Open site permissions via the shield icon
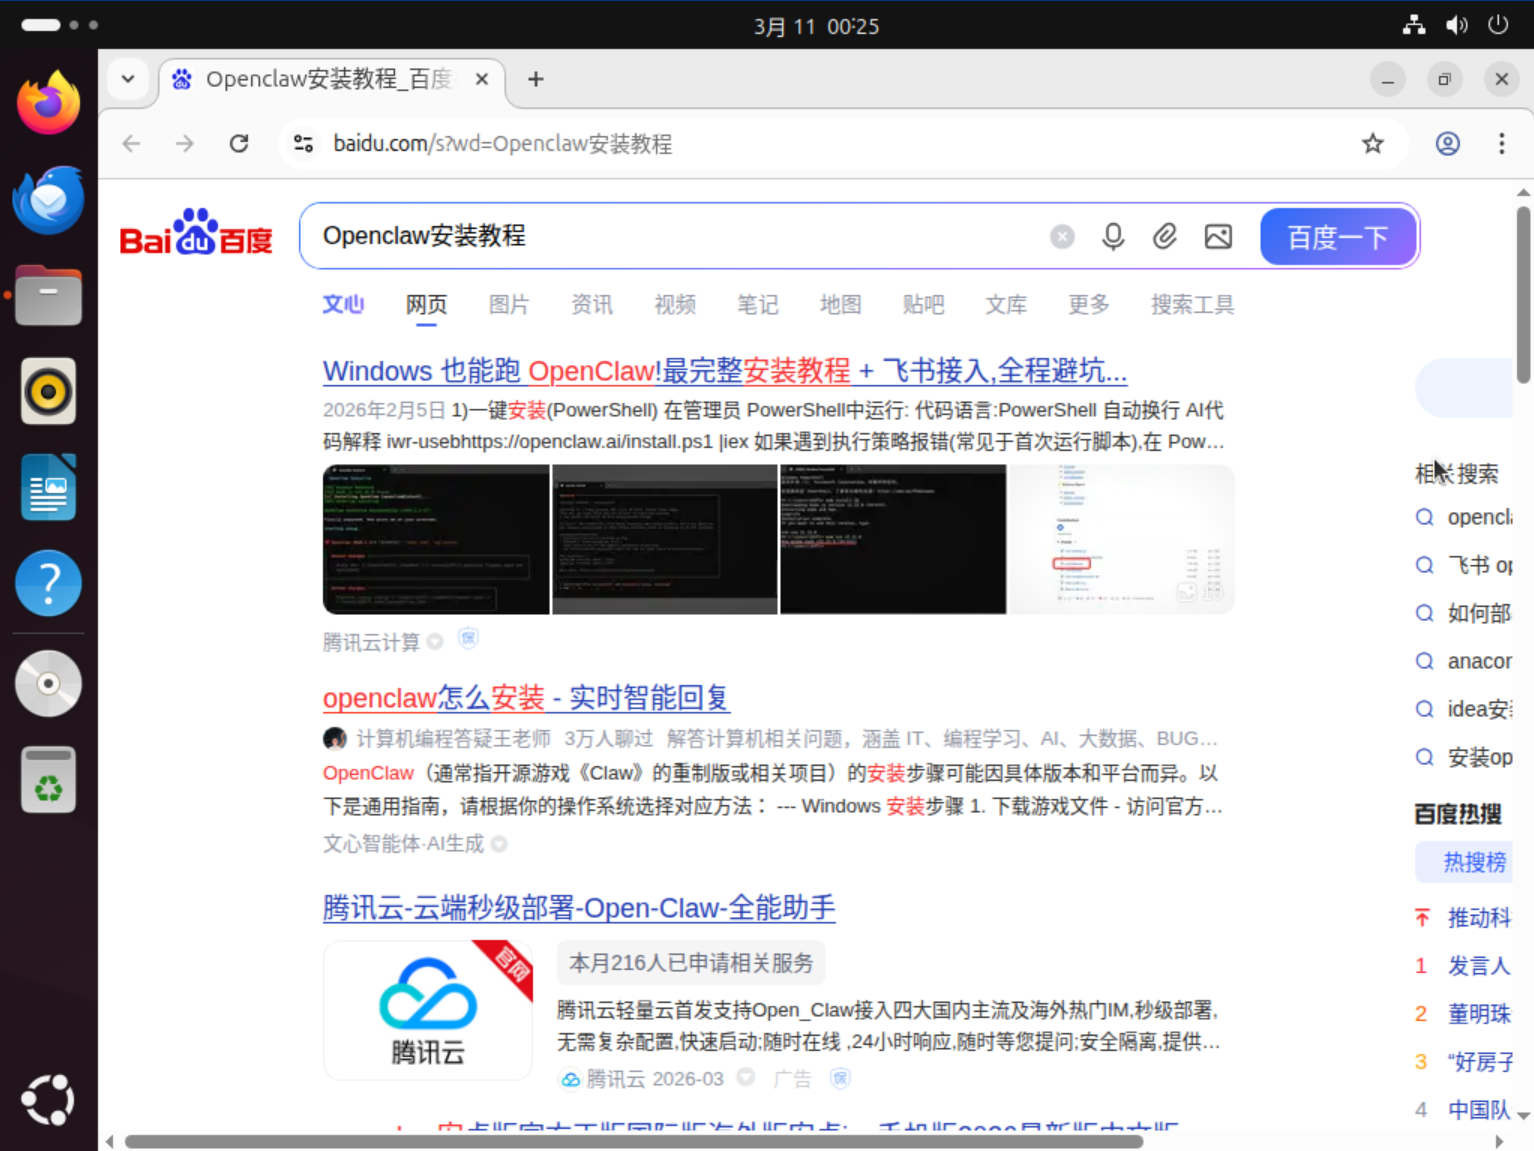This screenshot has height=1151, width=1534. [303, 143]
